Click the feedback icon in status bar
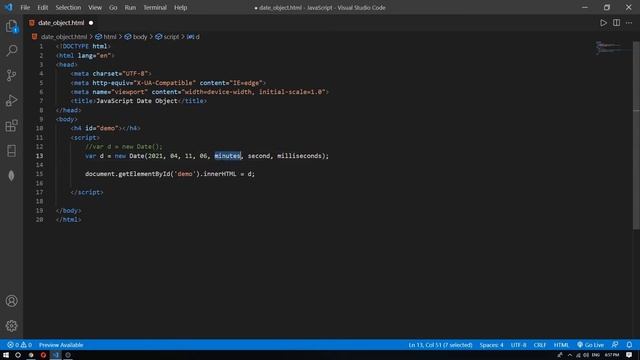This screenshot has width=640, height=360. click(x=615, y=345)
